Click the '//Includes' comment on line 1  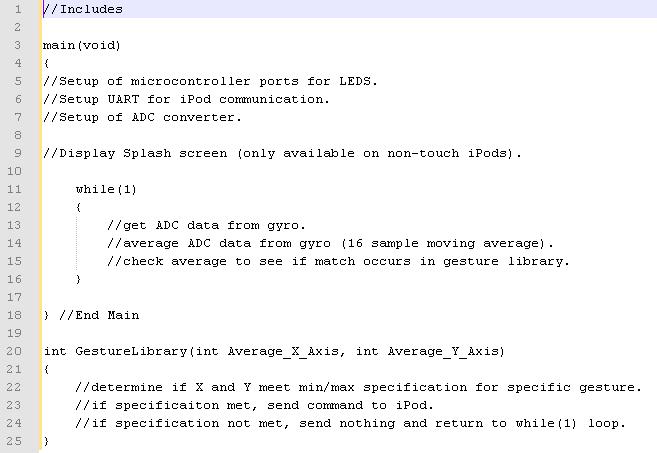83,9
